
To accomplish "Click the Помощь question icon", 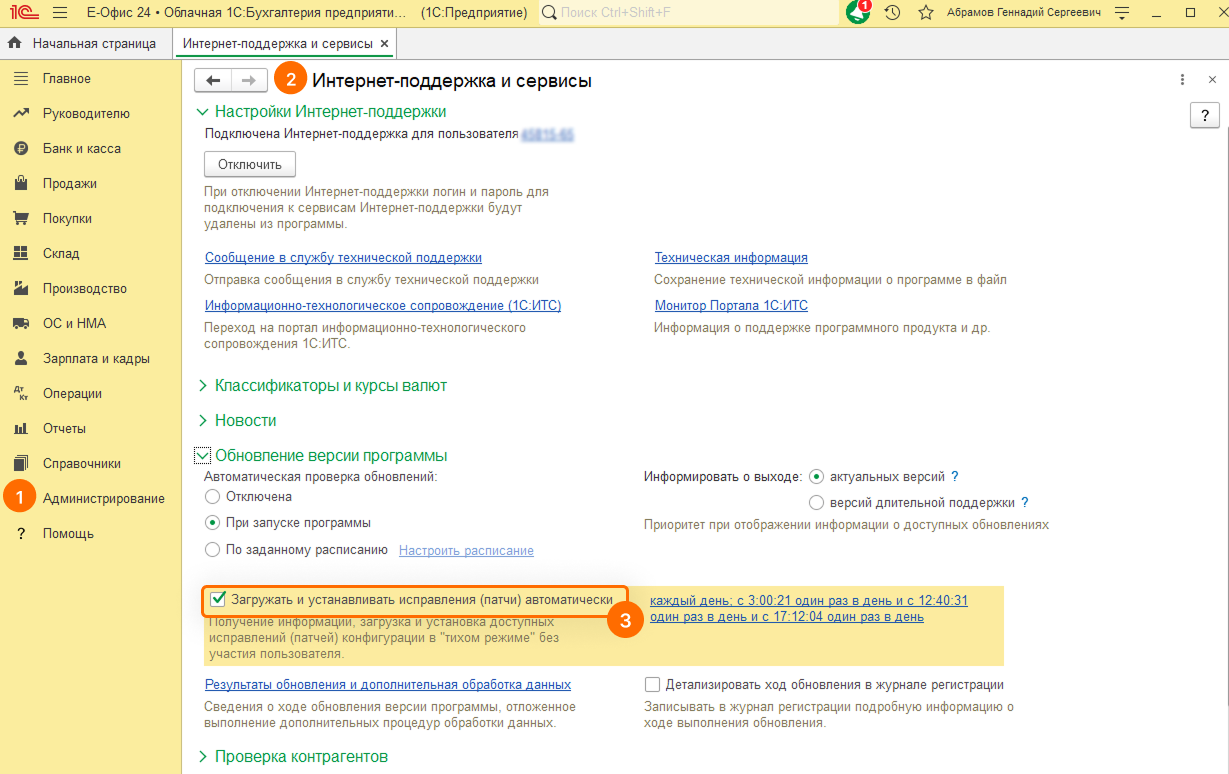I will [x=20, y=534].
